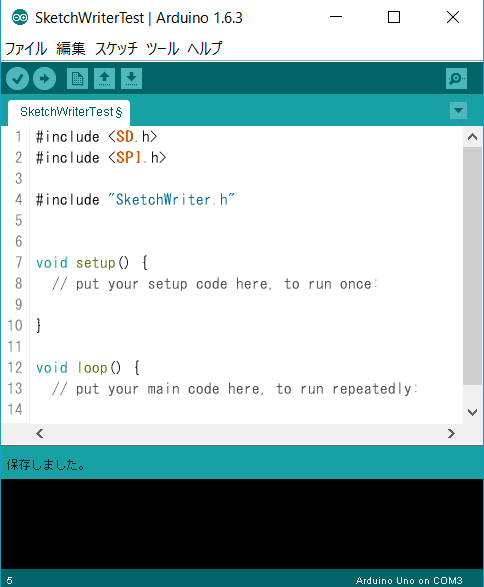Click the horizontal scrollbar left arrow
484x587 pixels.
(x=40, y=434)
